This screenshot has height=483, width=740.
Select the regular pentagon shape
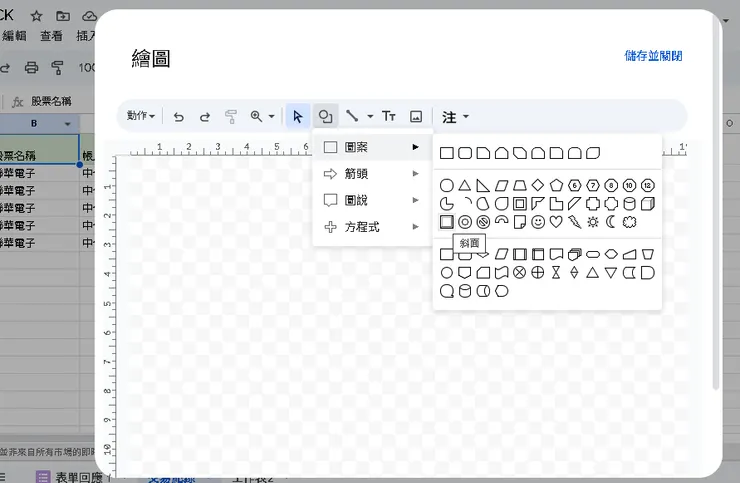pyautogui.click(x=556, y=186)
